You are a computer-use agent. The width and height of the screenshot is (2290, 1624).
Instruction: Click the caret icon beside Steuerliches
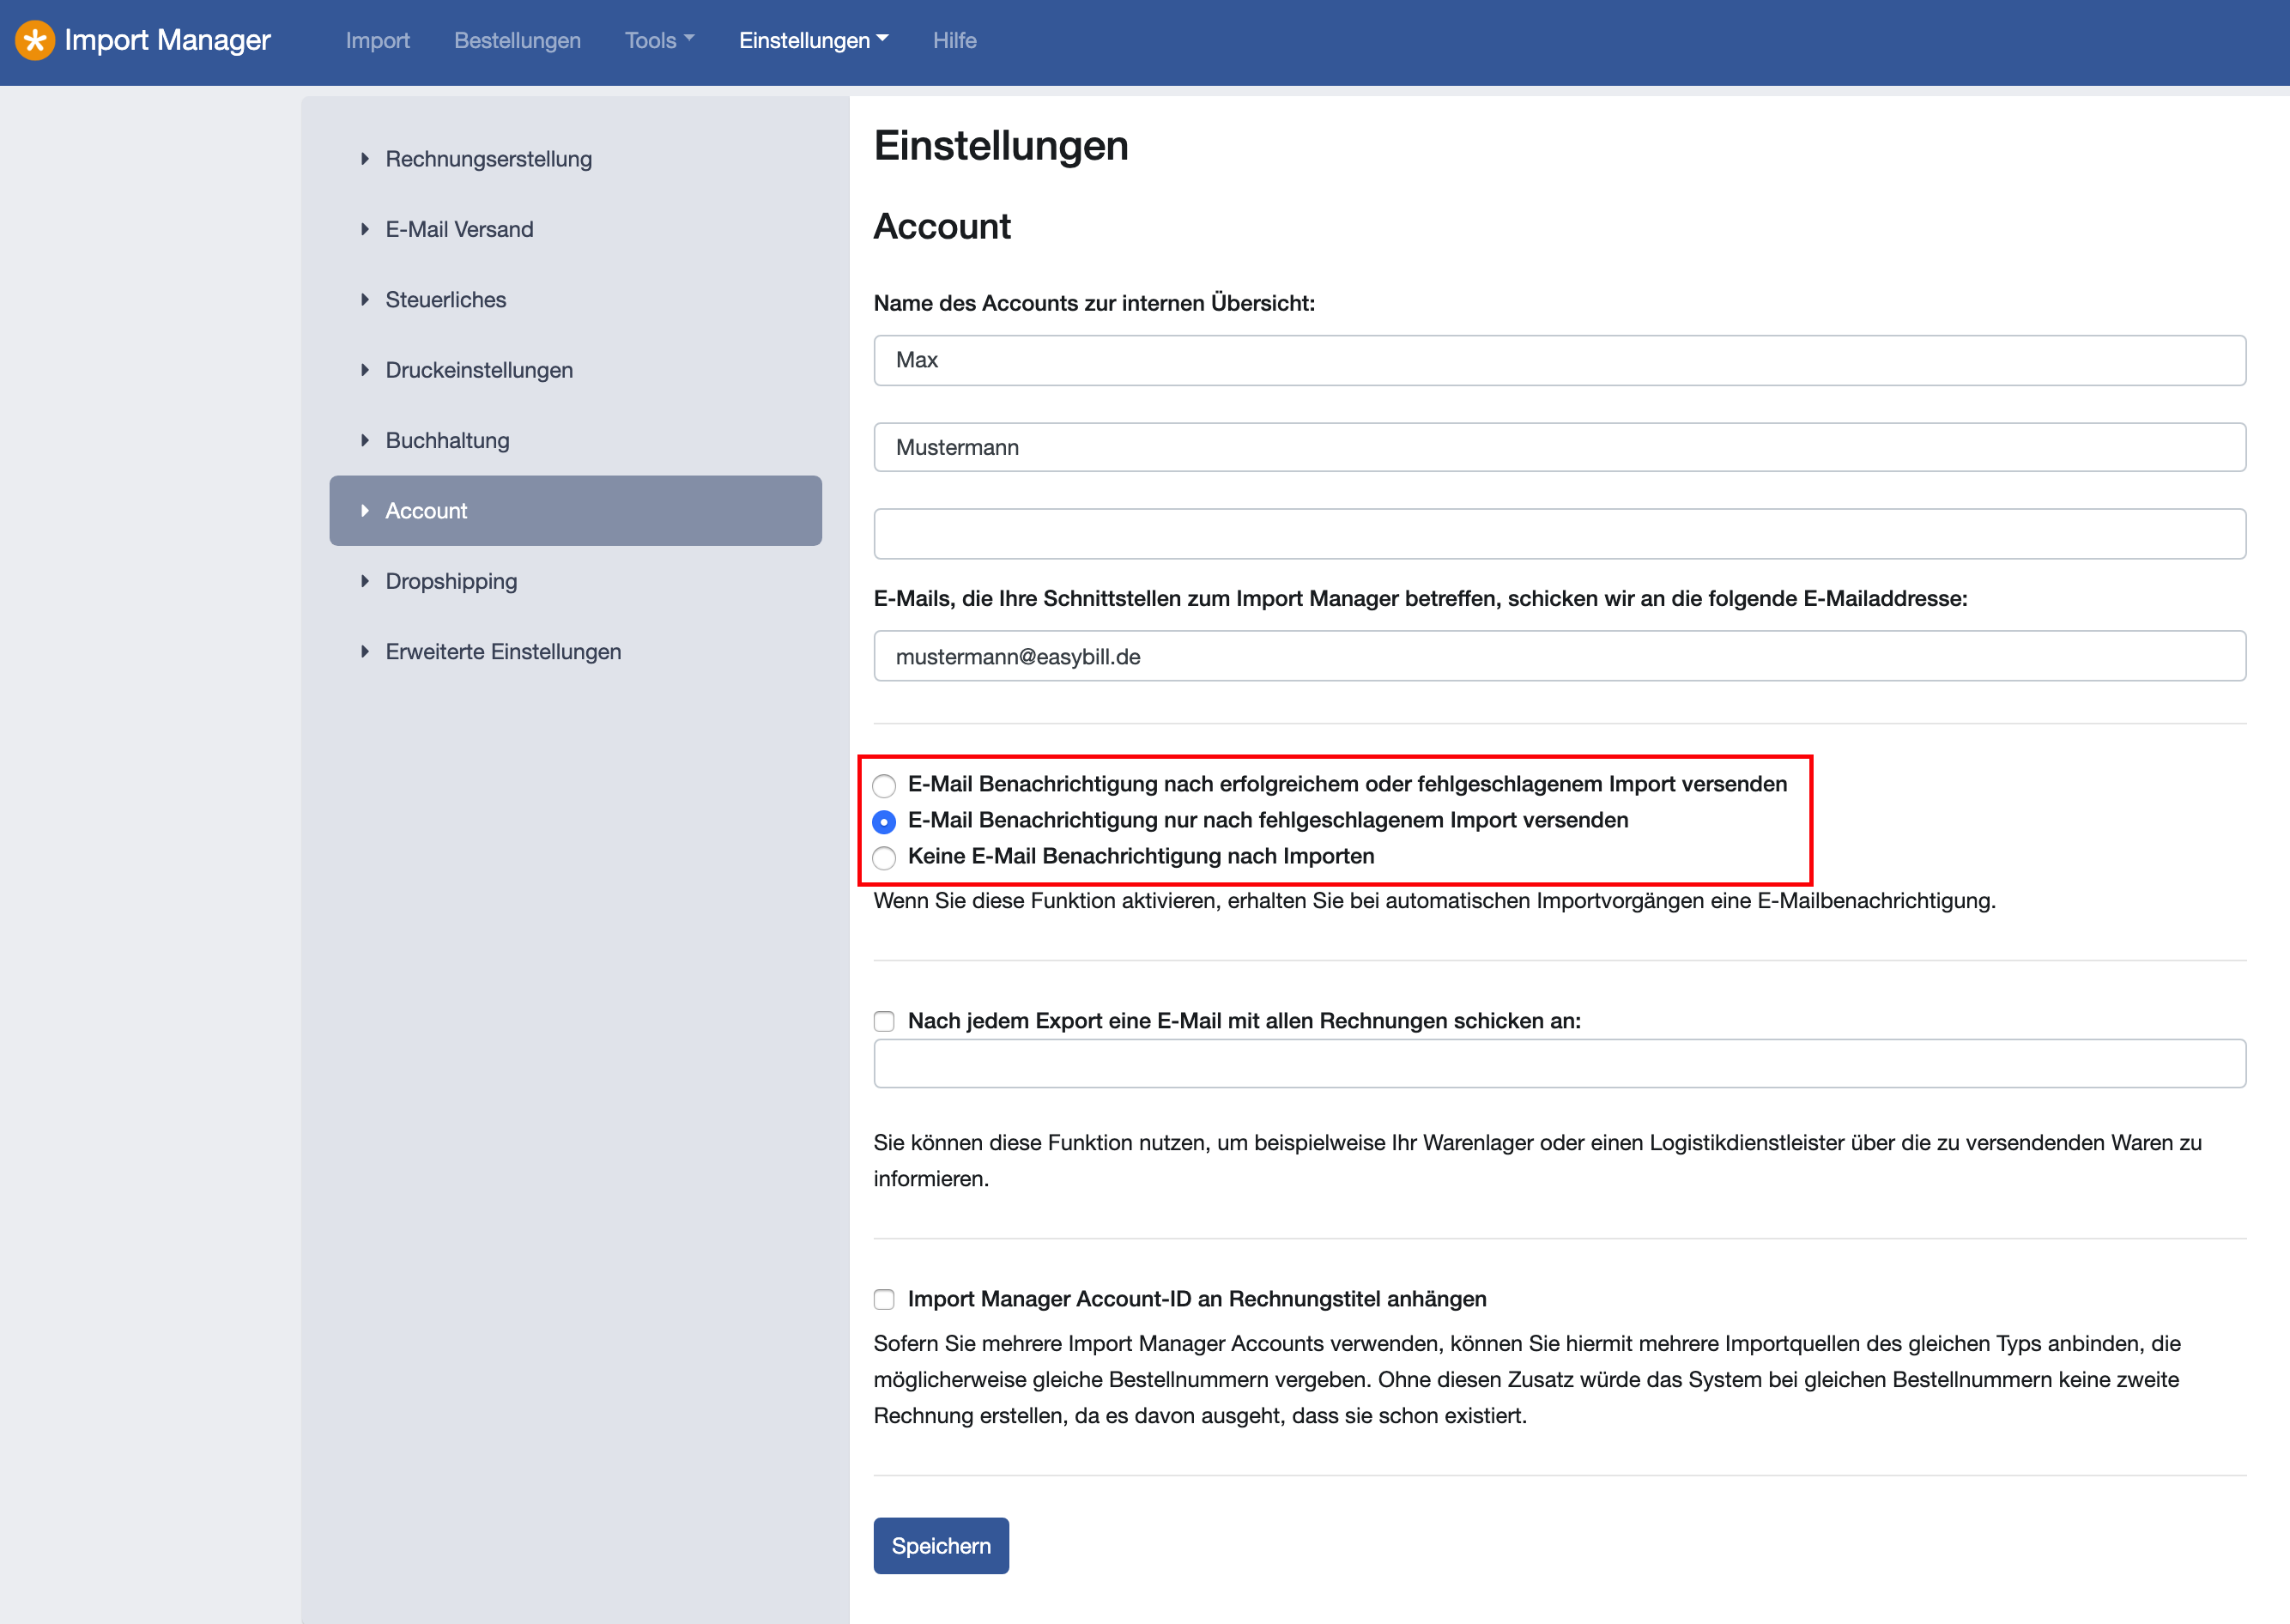(365, 299)
